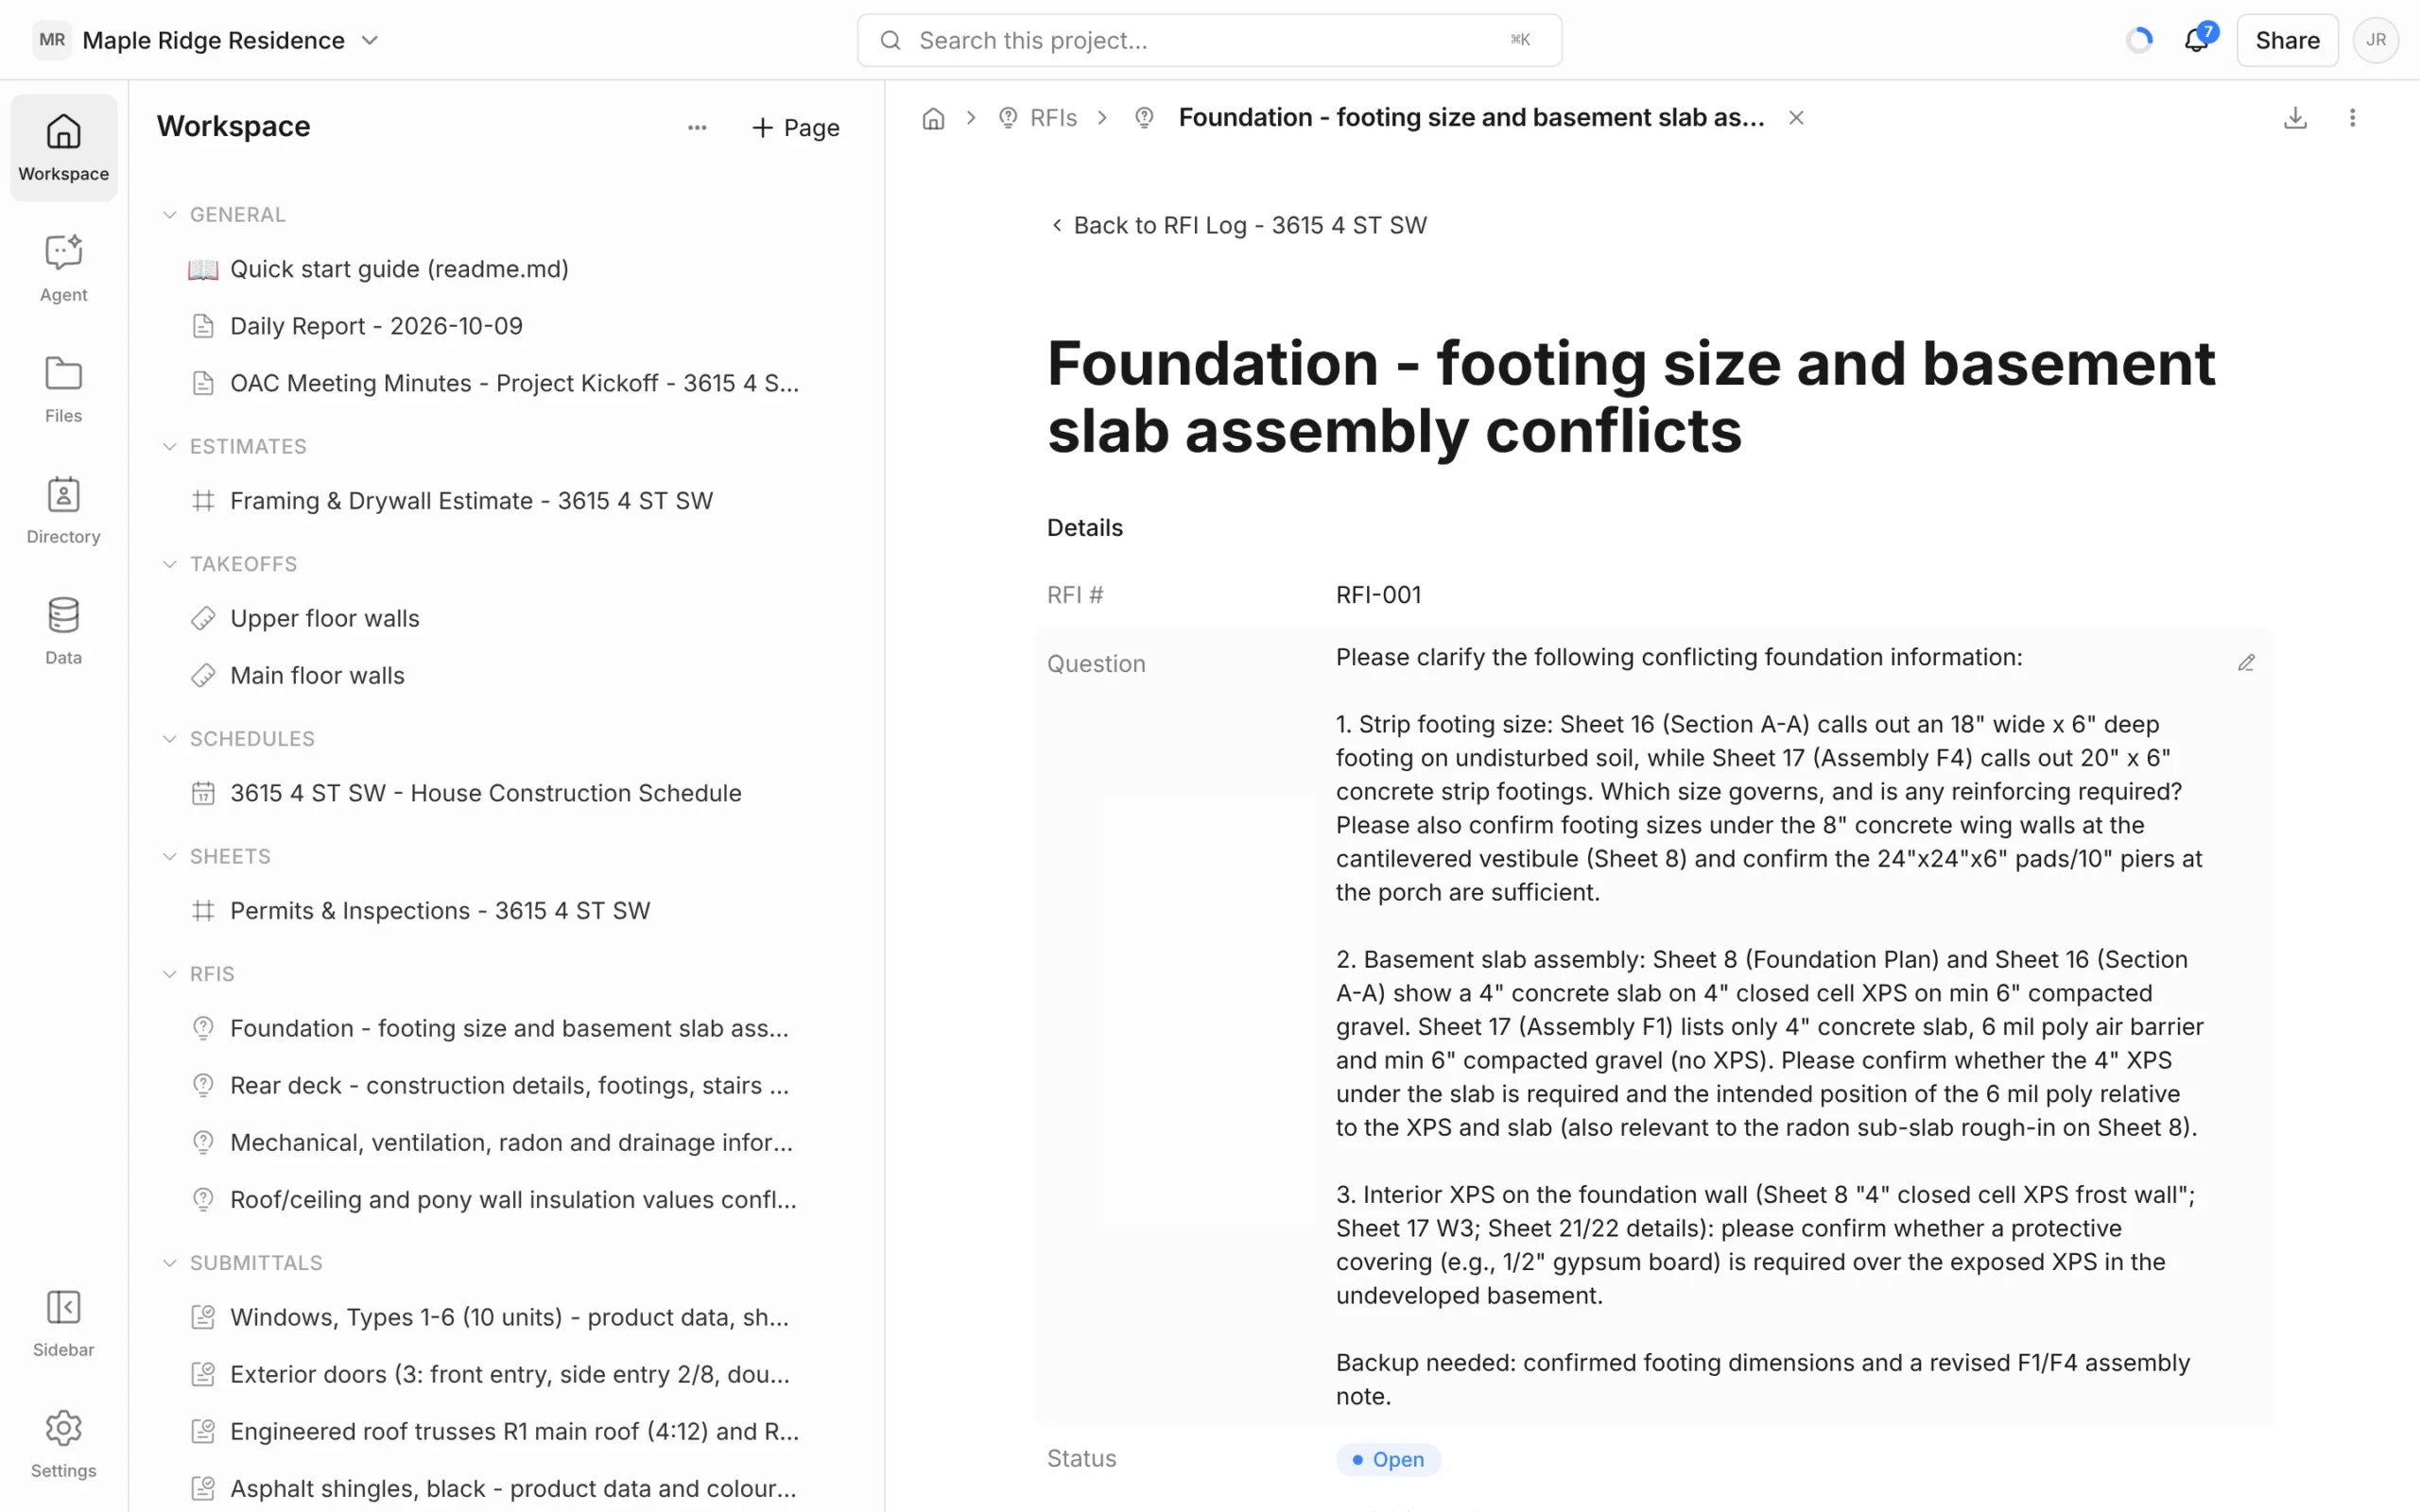Open the Directory section

coord(63,510)
